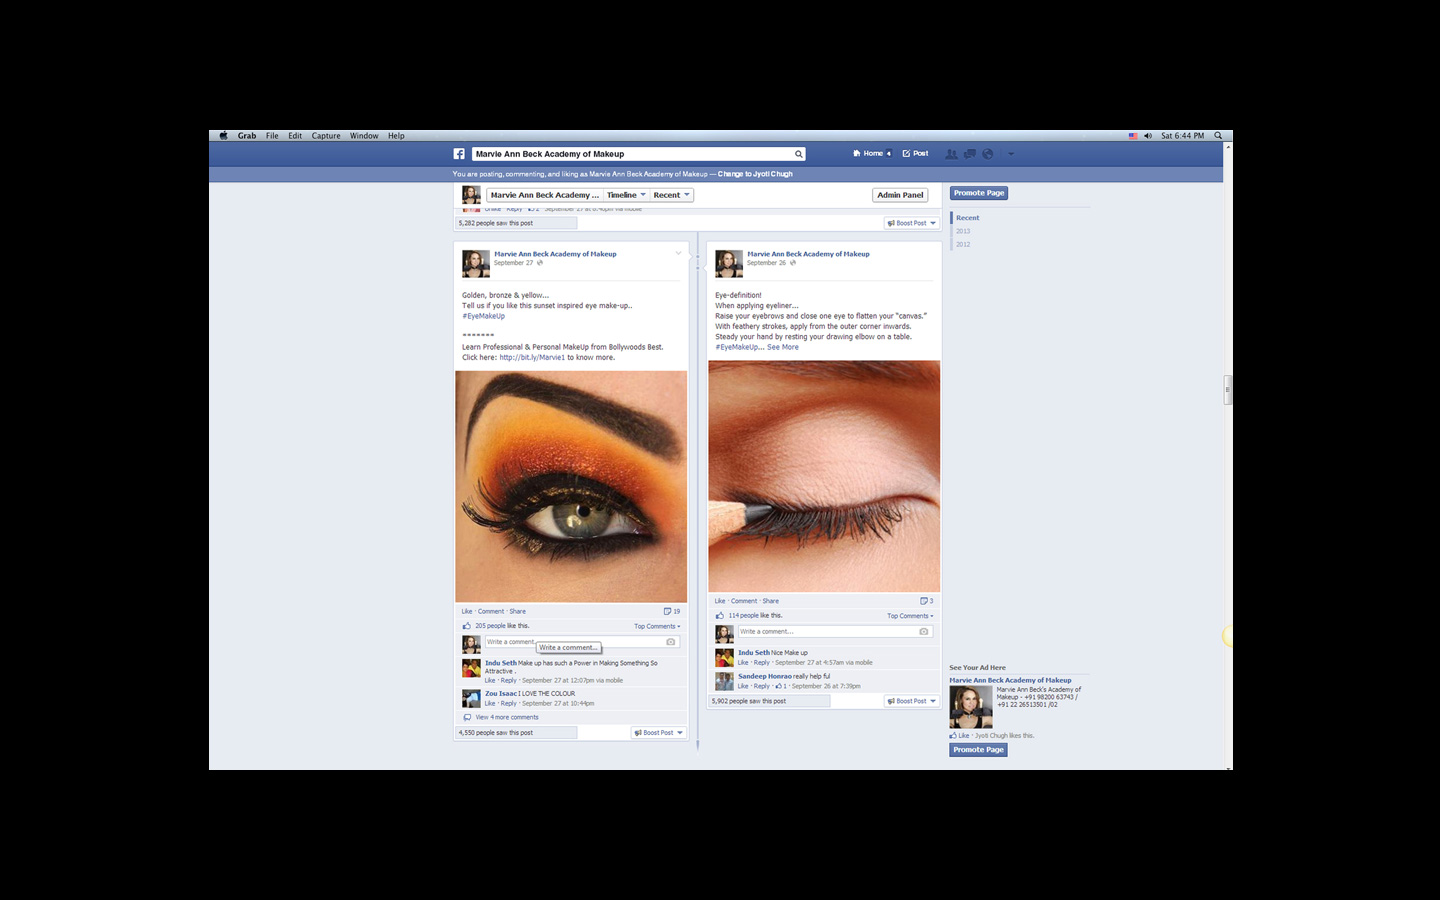Select 2013 in the timeline navigator
The height and width of the screenshot is (900, 1440).
click(963, 231)
